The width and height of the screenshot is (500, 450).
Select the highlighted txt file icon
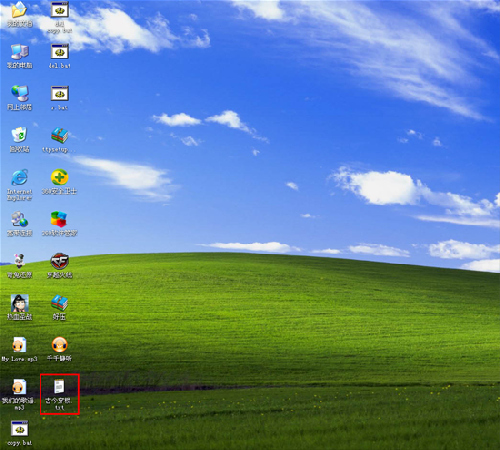pos(59,387)
